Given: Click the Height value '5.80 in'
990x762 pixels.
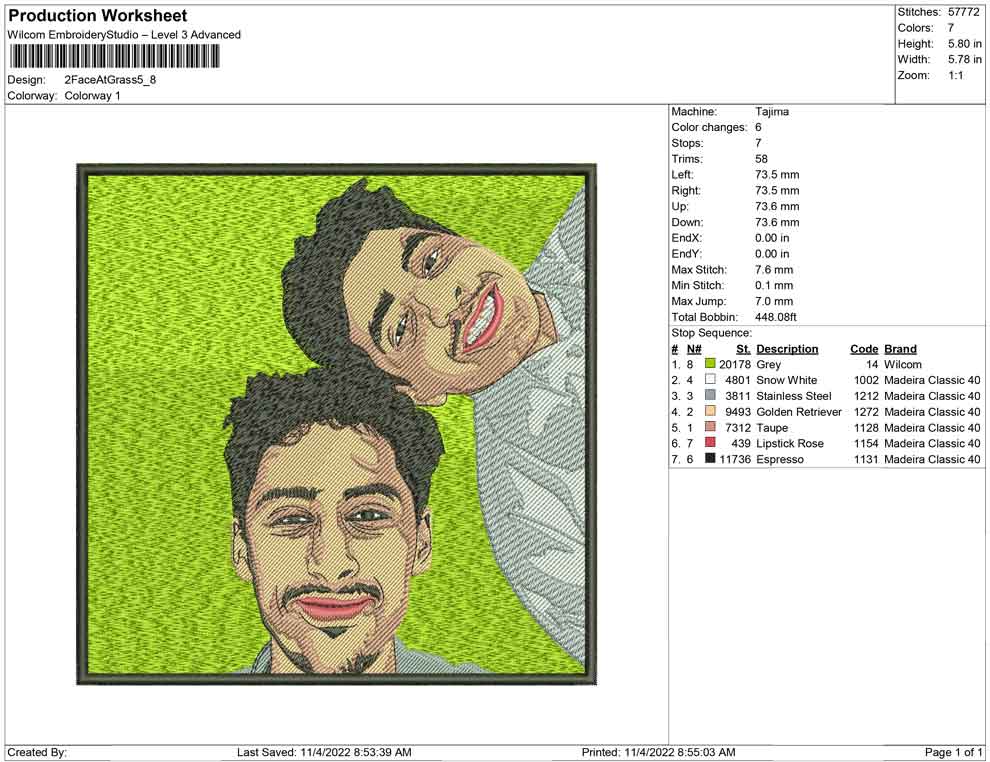Looking at the screenshot, I should [965, 44].
